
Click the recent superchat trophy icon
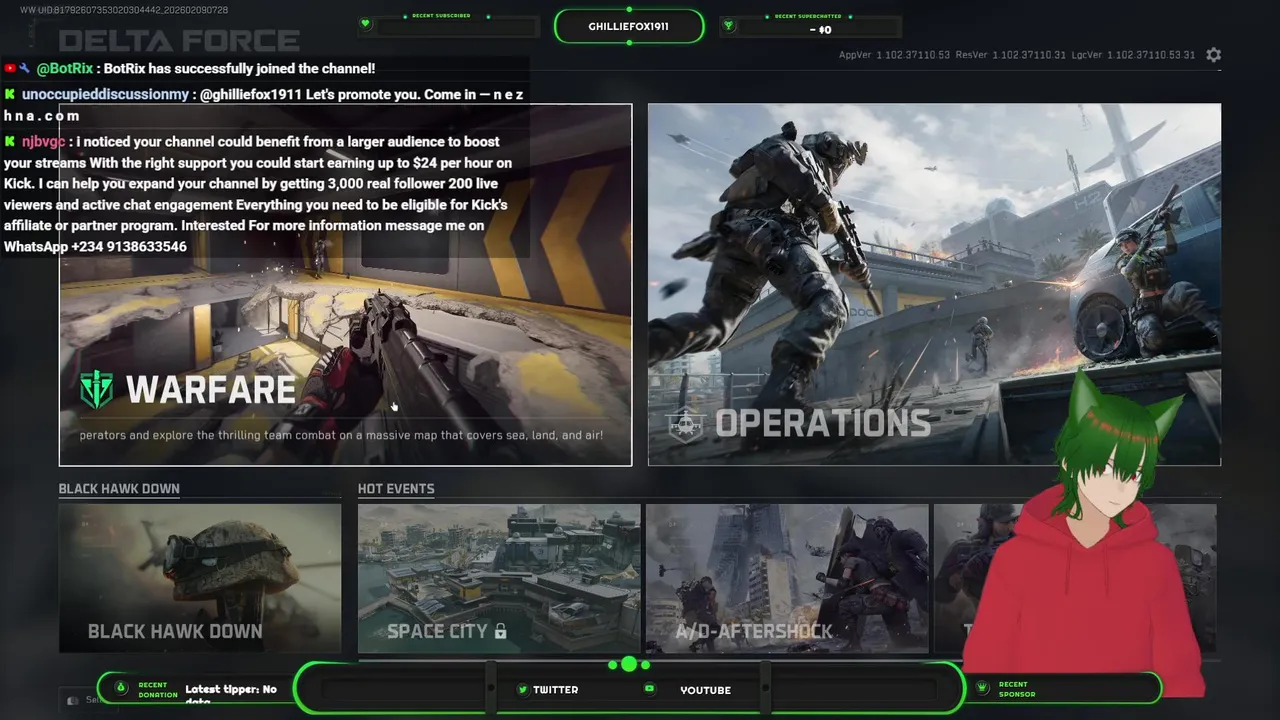click(x=728, y=25)
